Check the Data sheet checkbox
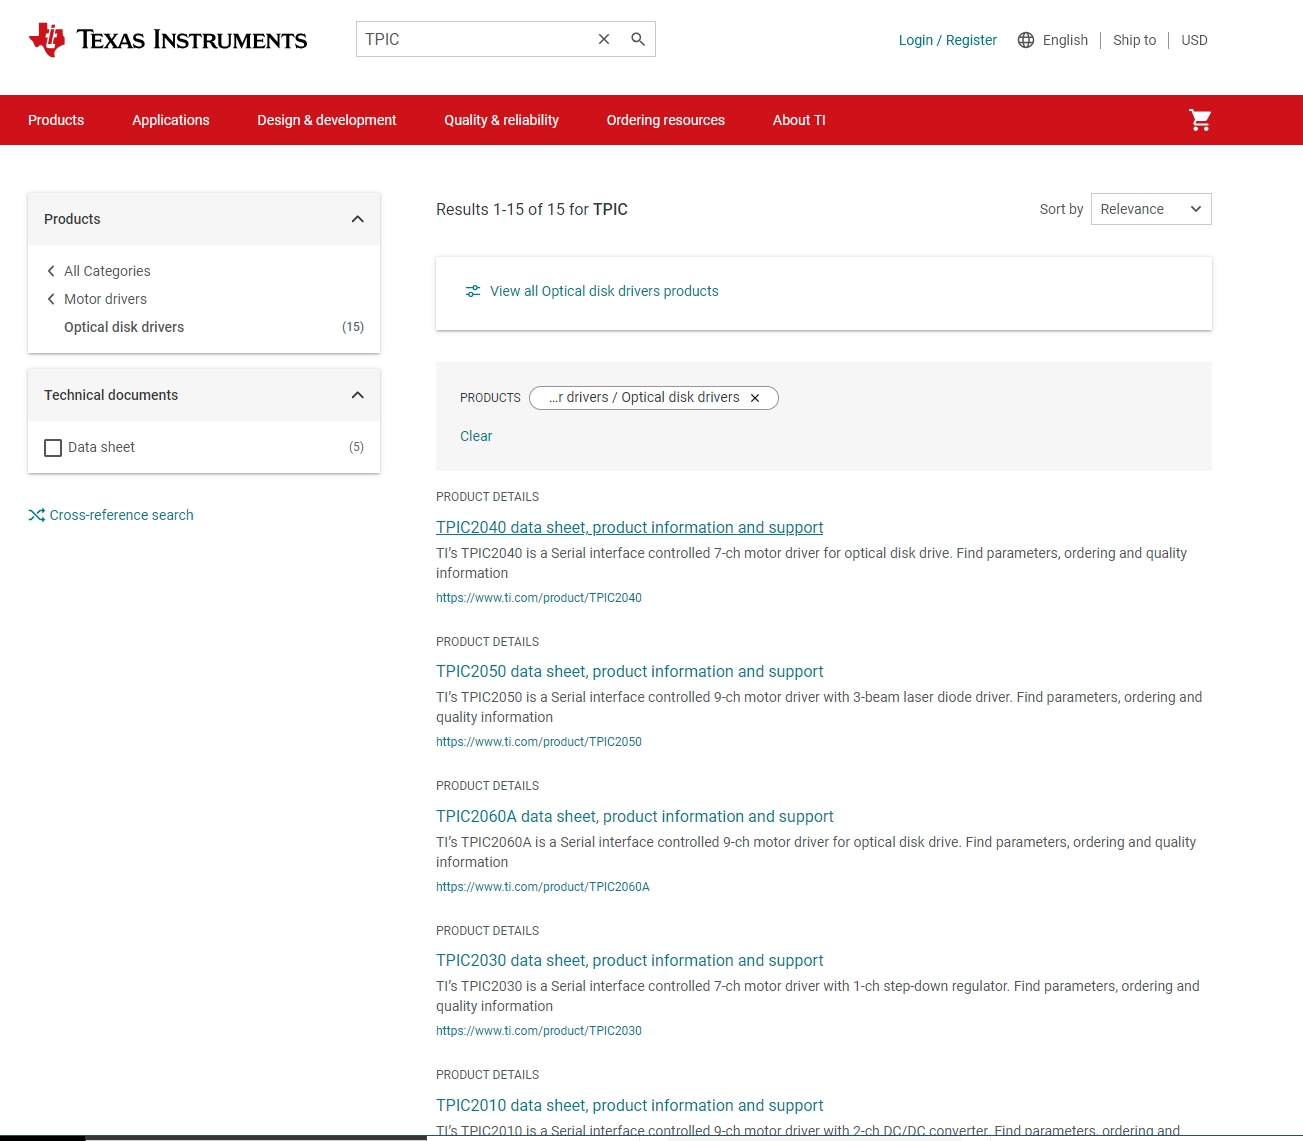 pos(53,447)
